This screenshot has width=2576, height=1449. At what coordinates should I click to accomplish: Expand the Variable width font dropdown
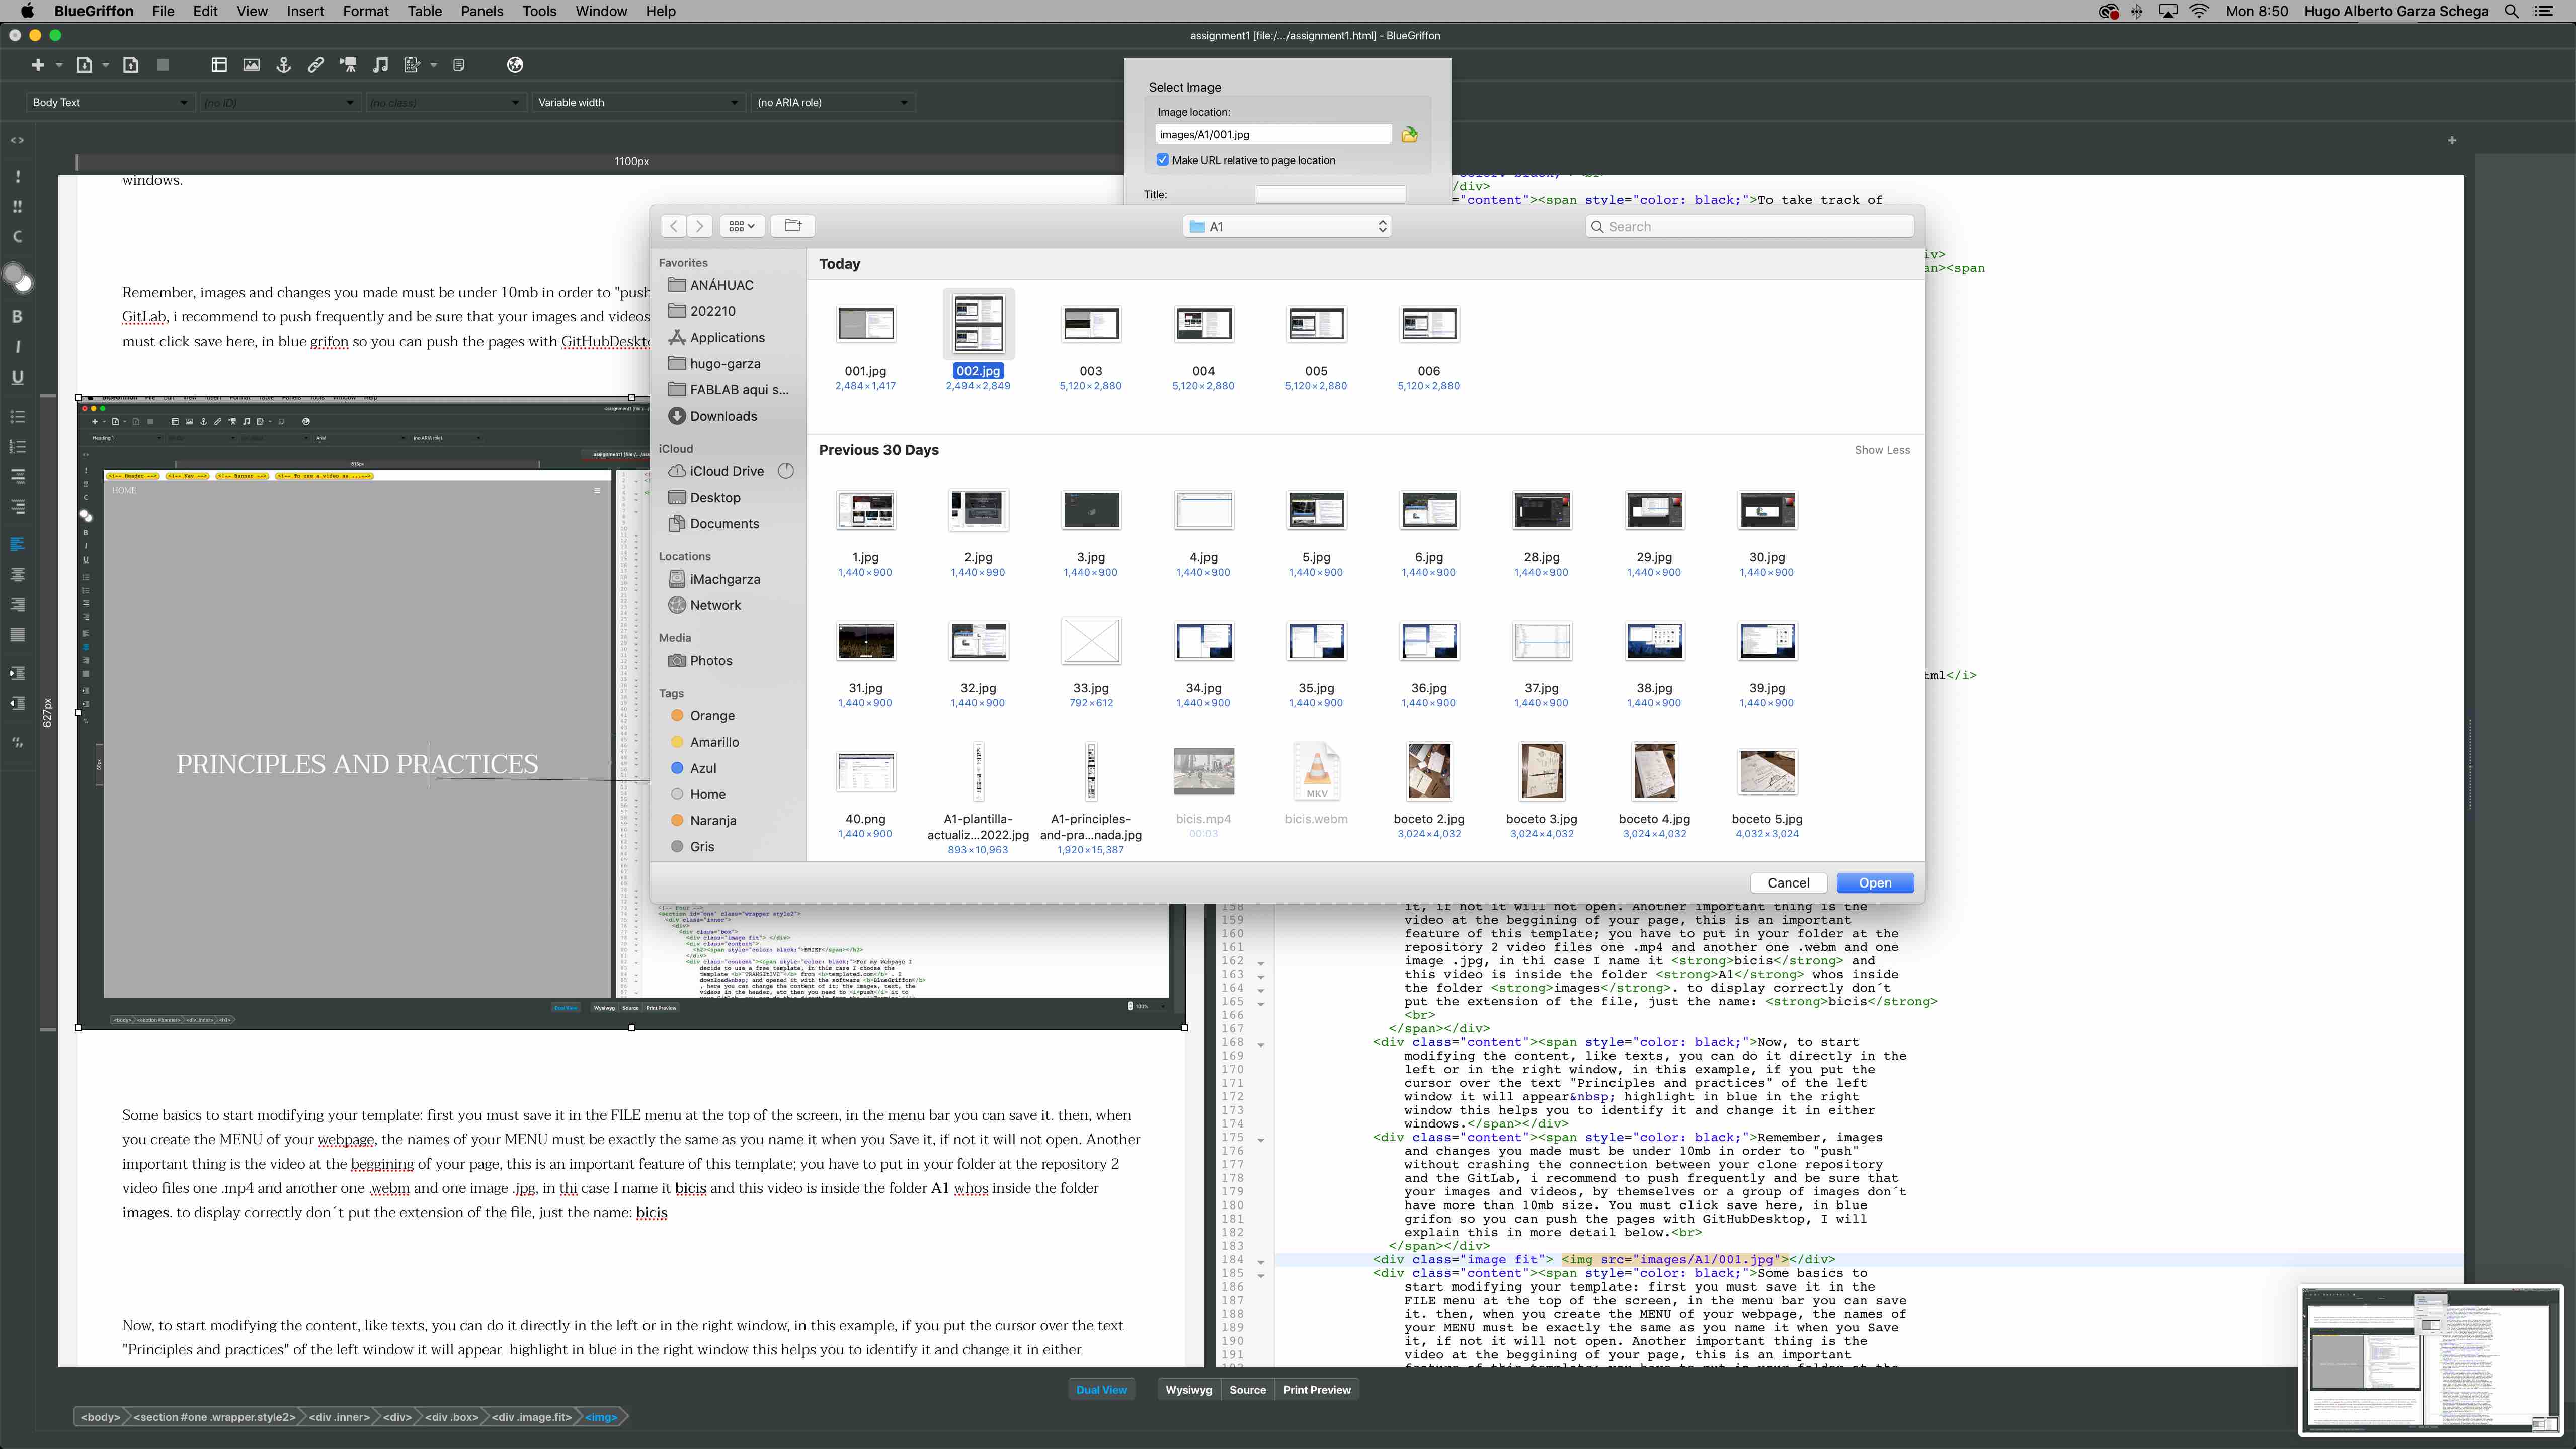[637, 102]
